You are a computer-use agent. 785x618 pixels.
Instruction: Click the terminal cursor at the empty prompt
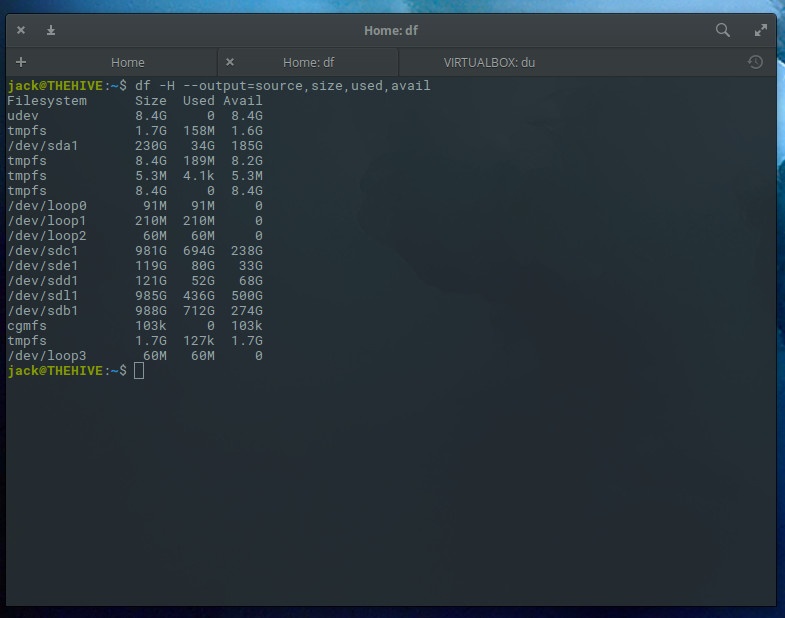click(x=139, y=371)
